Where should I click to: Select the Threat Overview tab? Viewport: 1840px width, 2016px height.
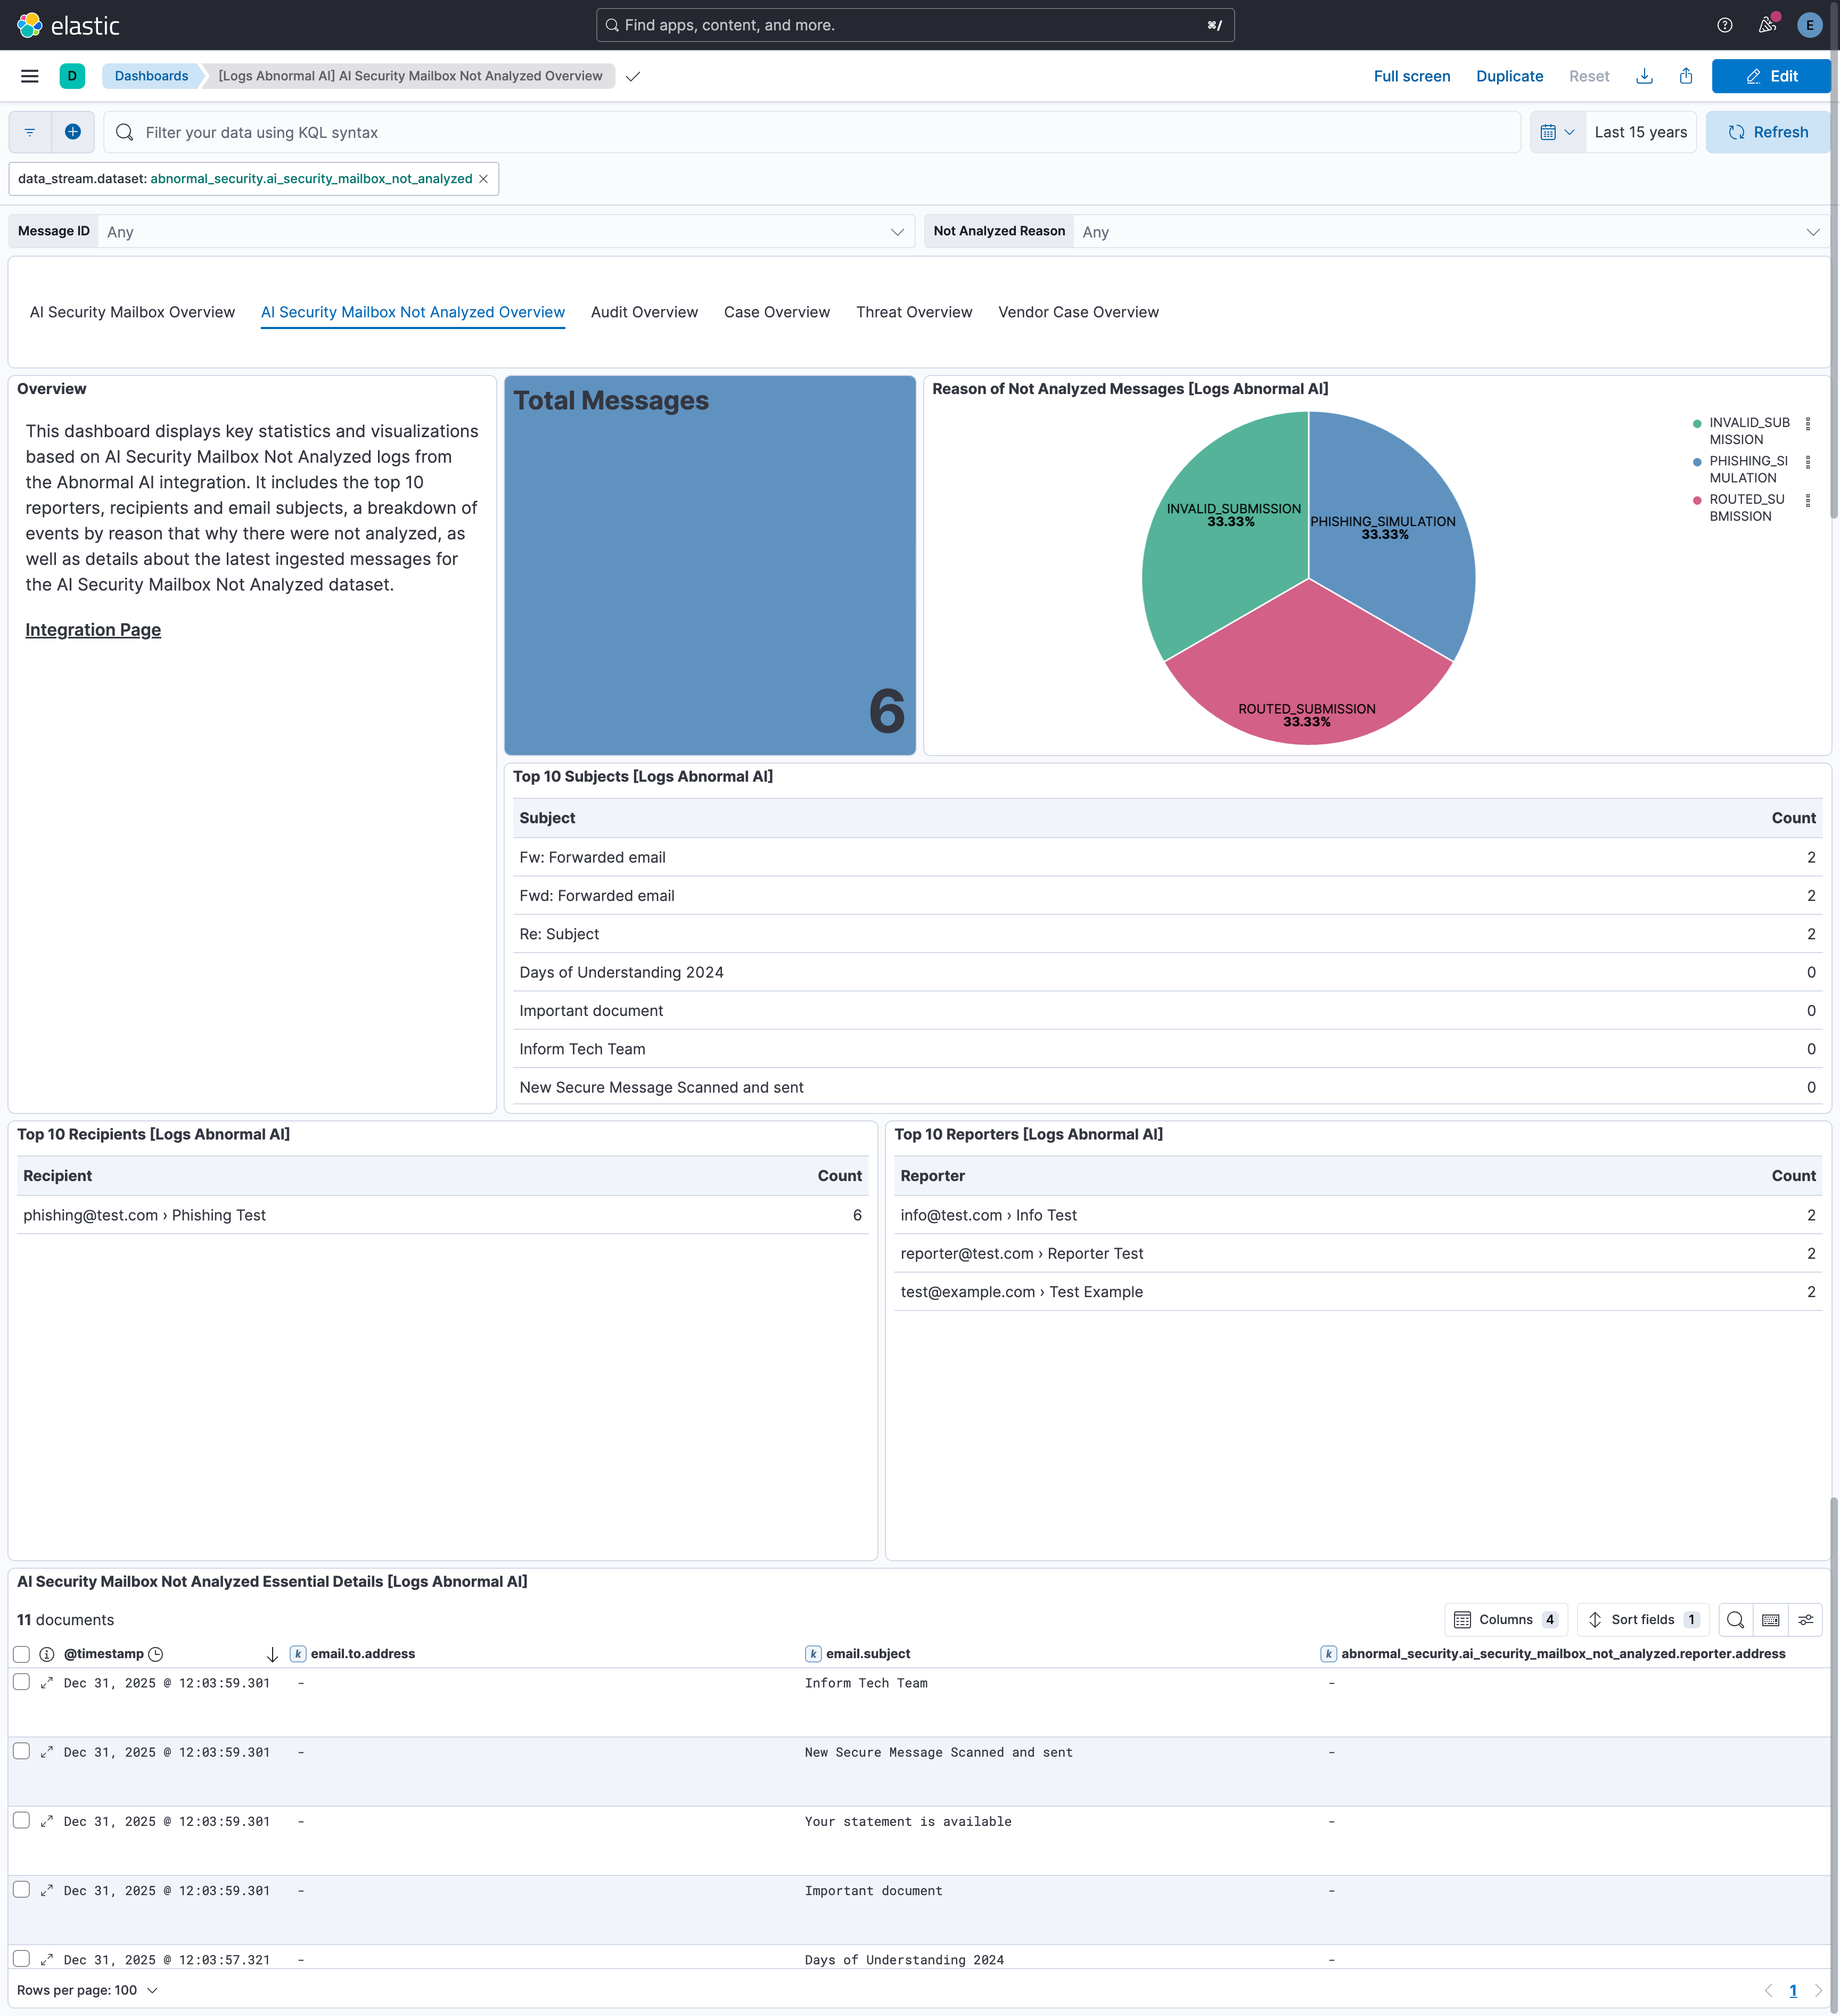coord(913,312)
